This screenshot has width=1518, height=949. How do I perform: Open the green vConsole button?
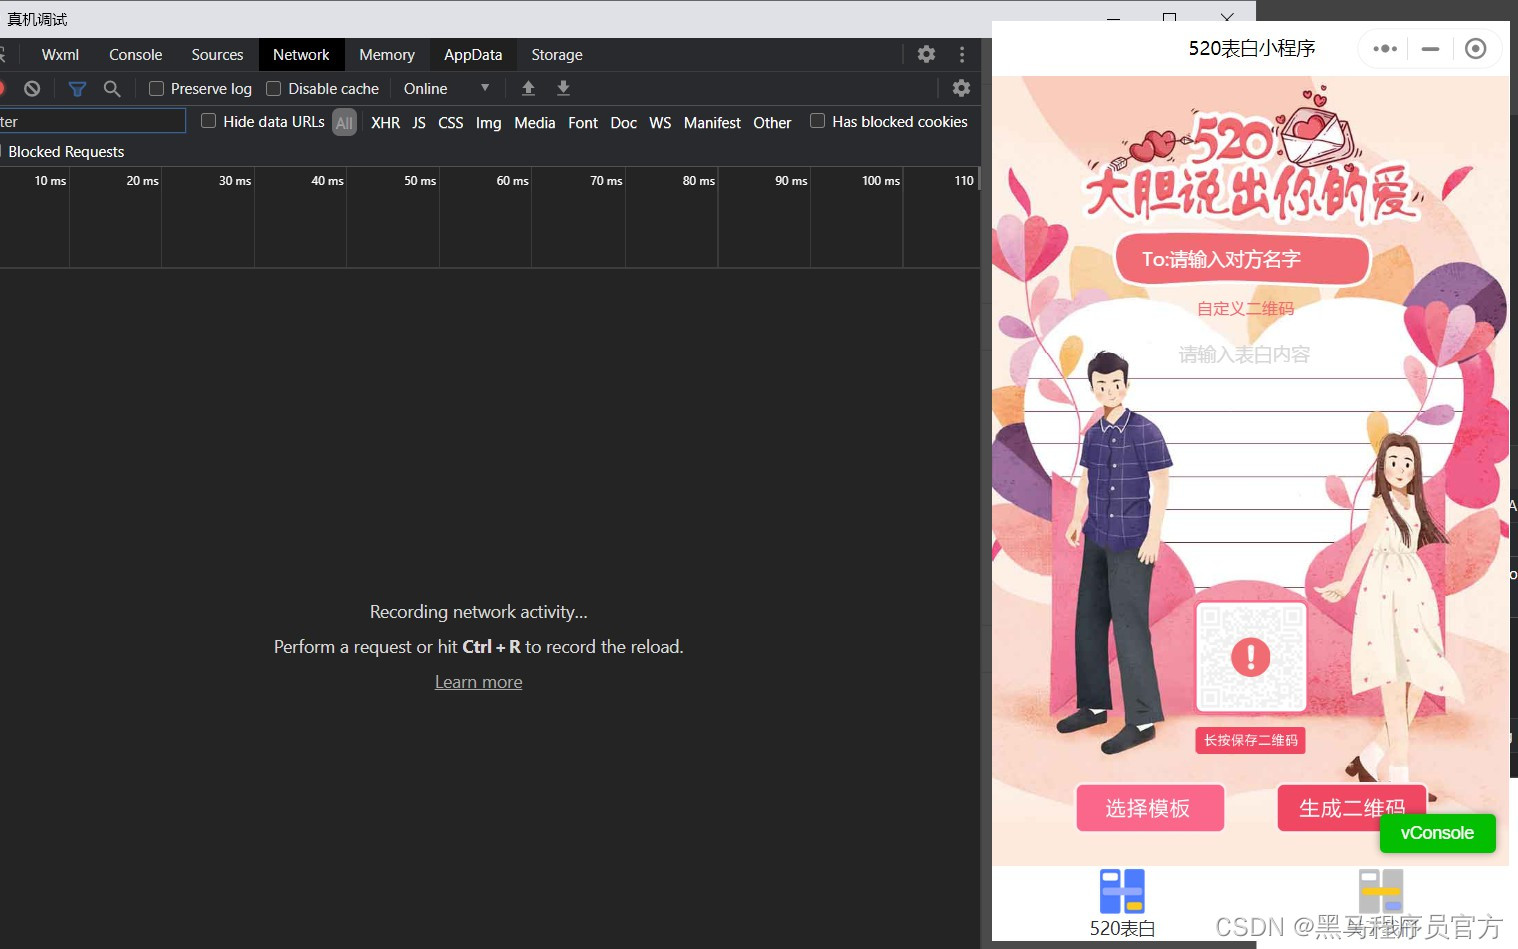[1437, 833]
